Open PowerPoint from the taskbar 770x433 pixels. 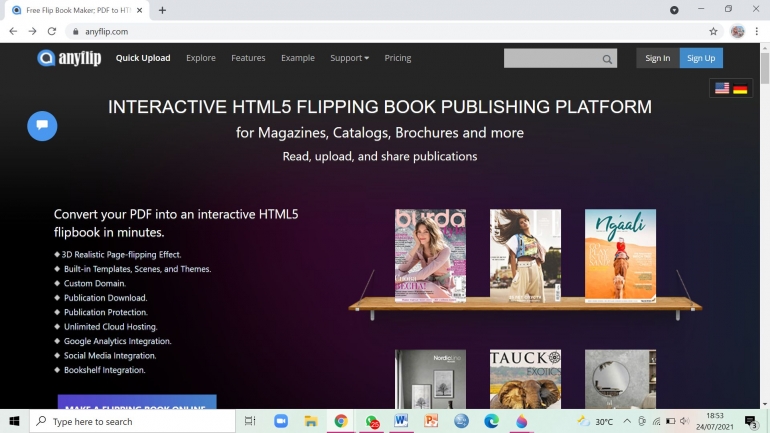tap(431, 421)
